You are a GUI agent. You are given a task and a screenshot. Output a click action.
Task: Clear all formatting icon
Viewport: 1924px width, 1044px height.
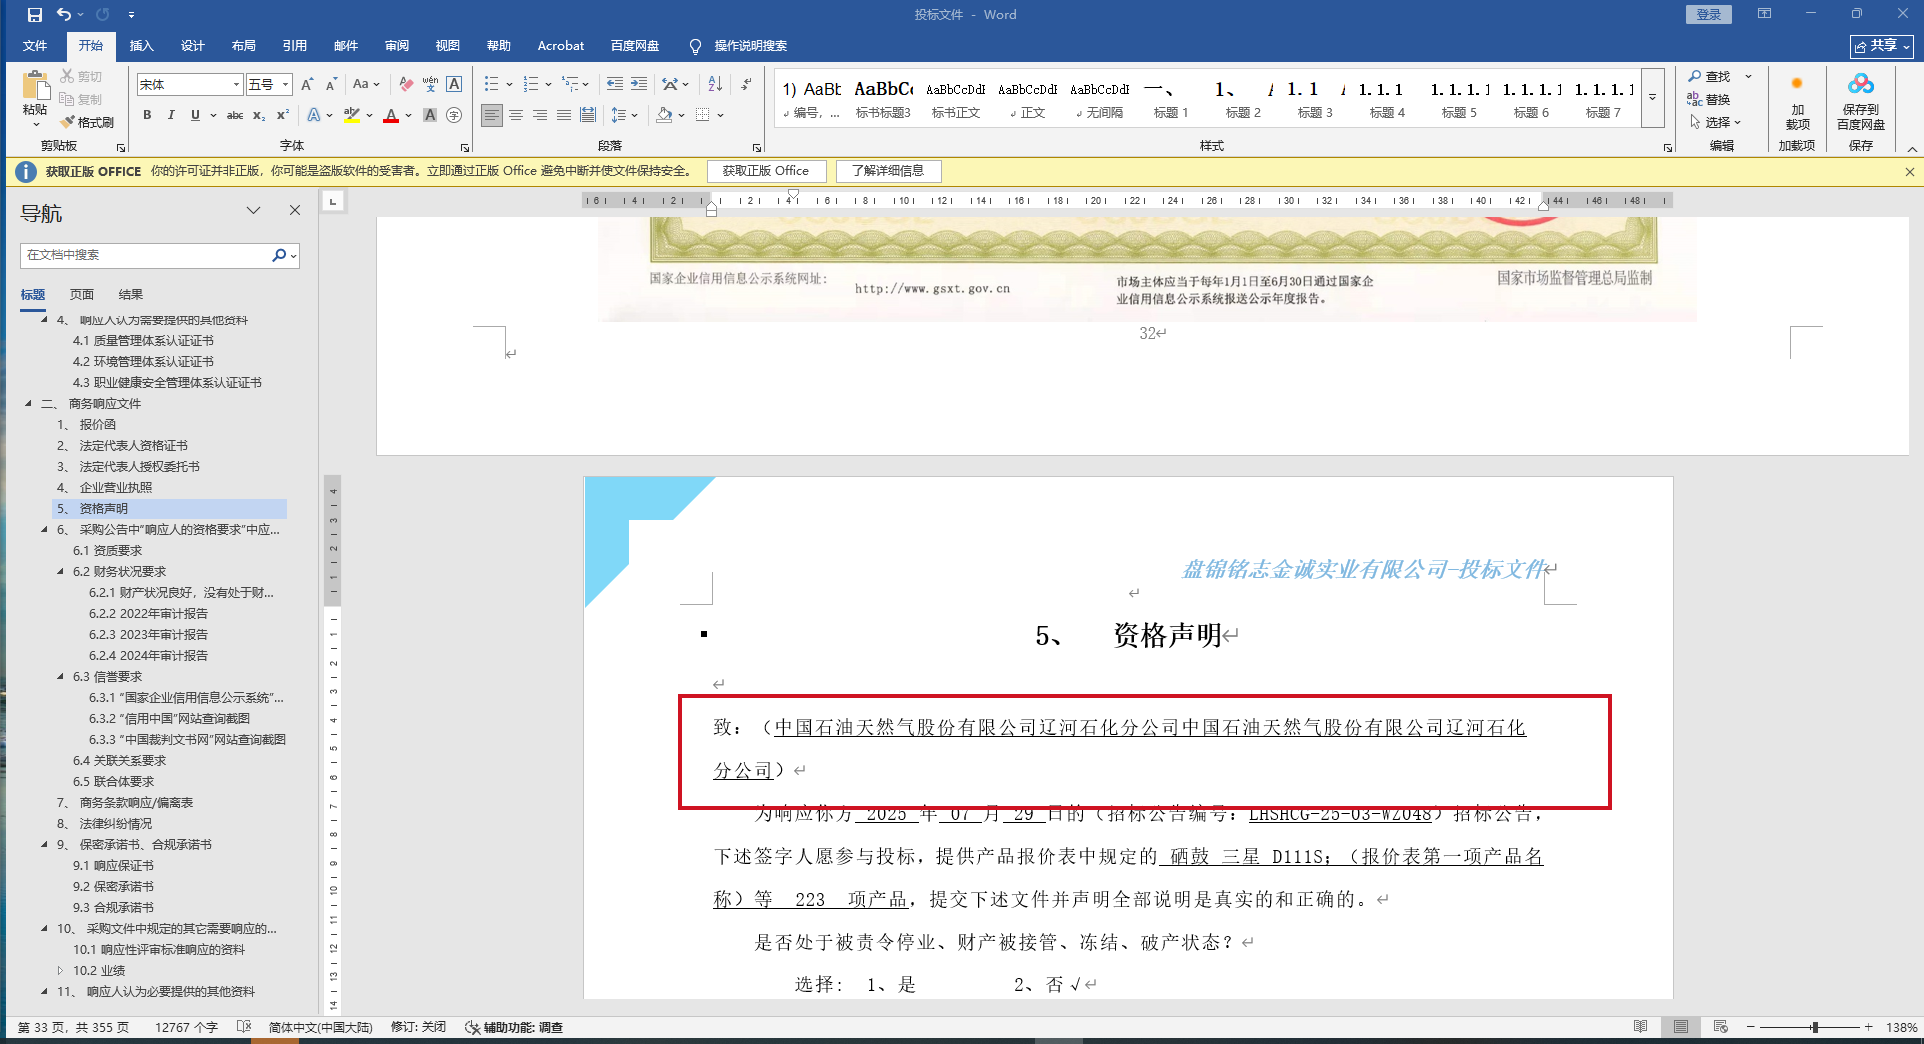(406, 85)
